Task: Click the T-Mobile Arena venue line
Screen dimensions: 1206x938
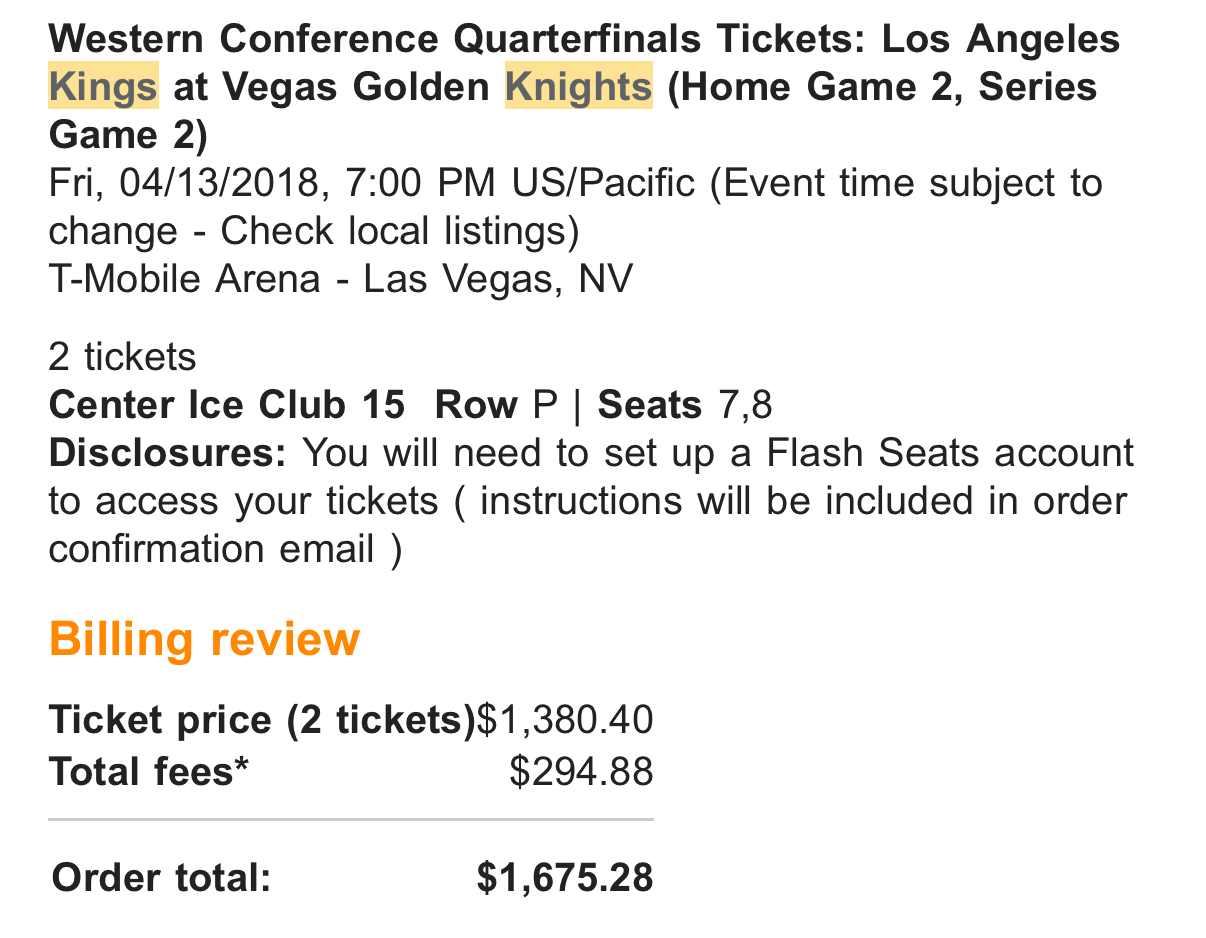Action: pyautogui.click(x=340, y=279)
